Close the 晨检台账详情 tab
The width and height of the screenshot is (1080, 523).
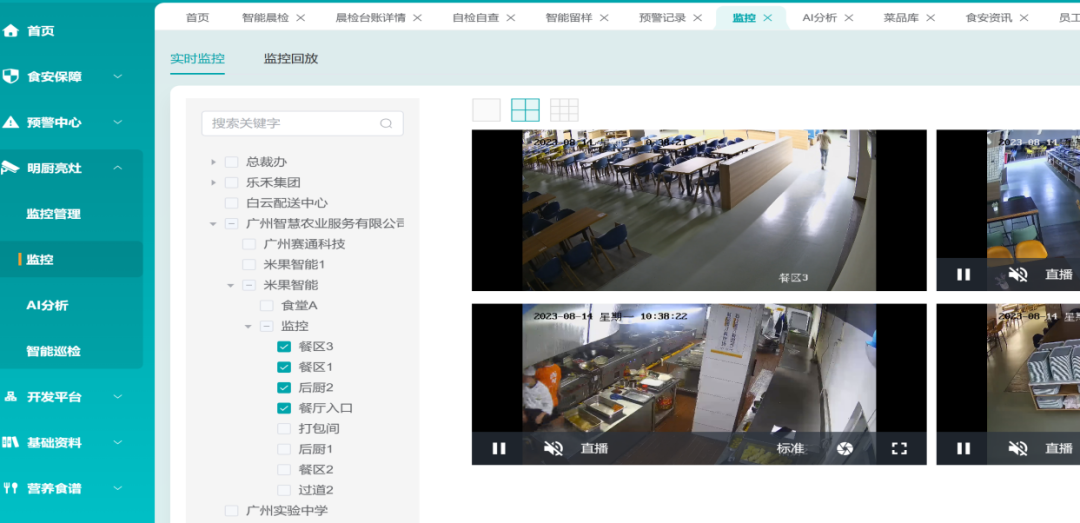pyautogui.click(x=417, y=18)
